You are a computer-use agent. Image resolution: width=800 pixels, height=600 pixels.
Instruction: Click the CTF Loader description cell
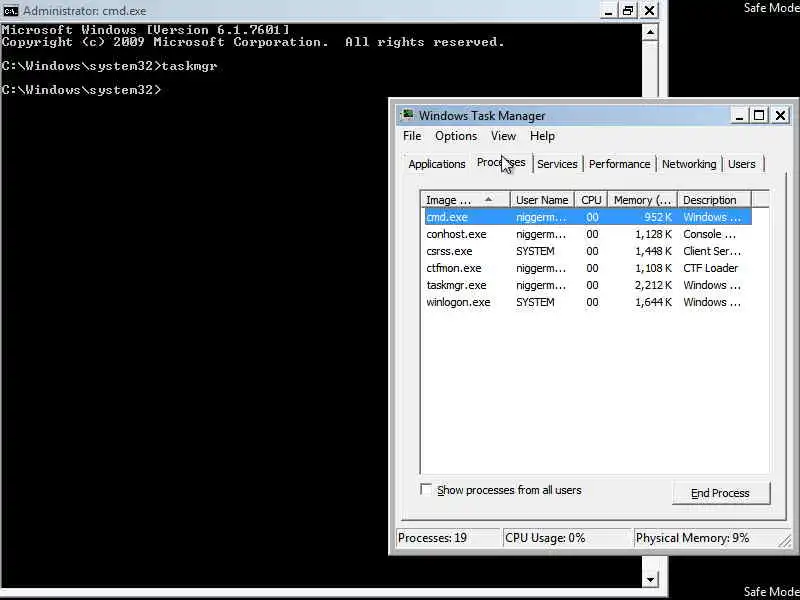click(x=710, y=268)
